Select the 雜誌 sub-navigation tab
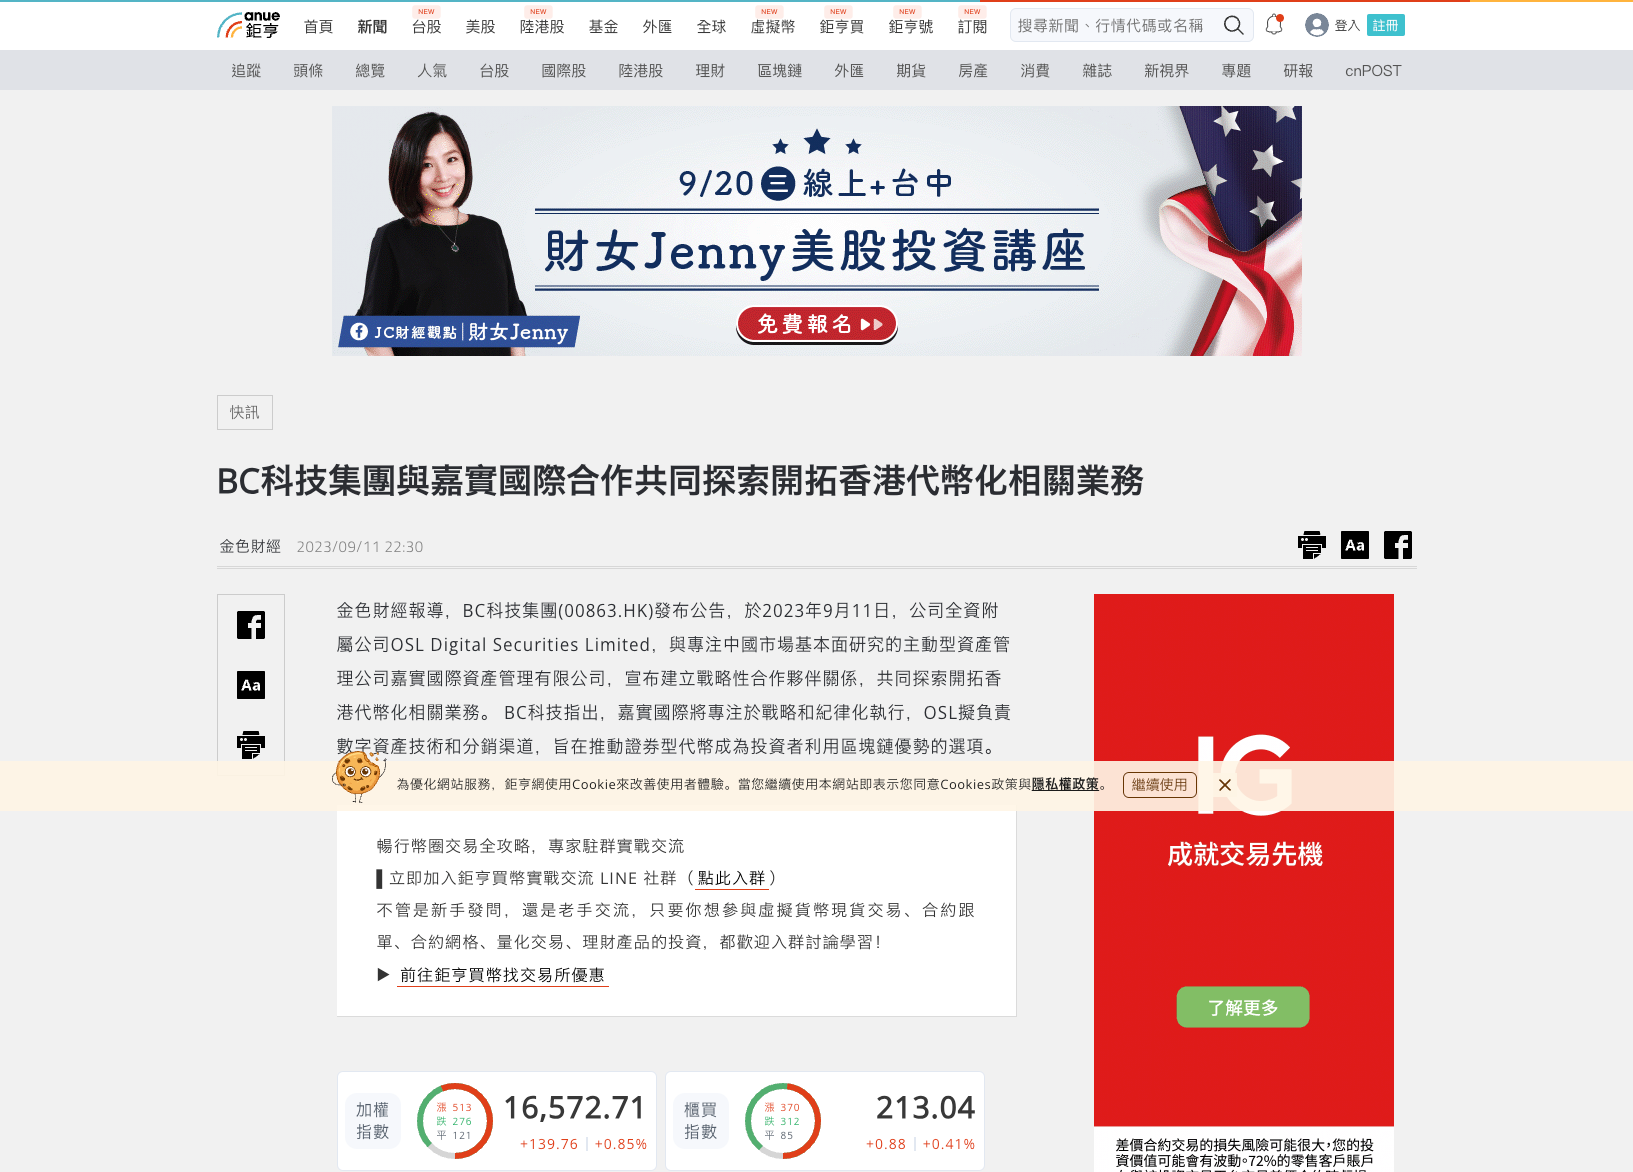 tap(1097, 71)
